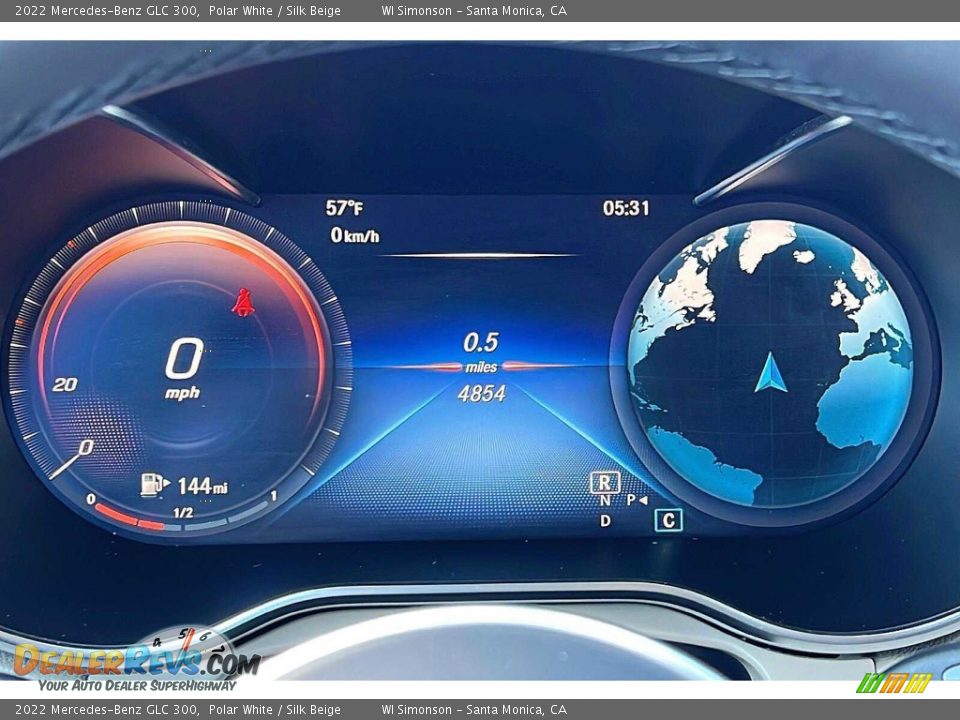This screenshot has height=720, width=960.
Task: Select the D drive gear letter
Action: [605, 520]
